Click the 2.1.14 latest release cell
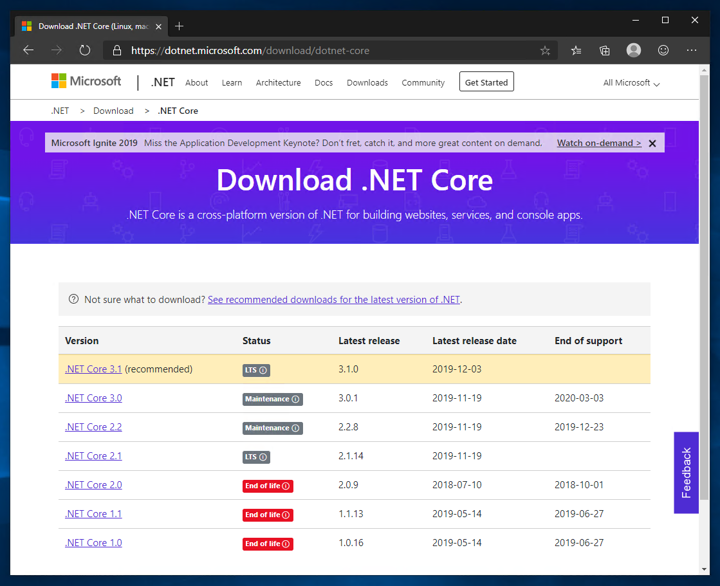Viewport: 720px width, 586px height. click(x=351, y=456)
